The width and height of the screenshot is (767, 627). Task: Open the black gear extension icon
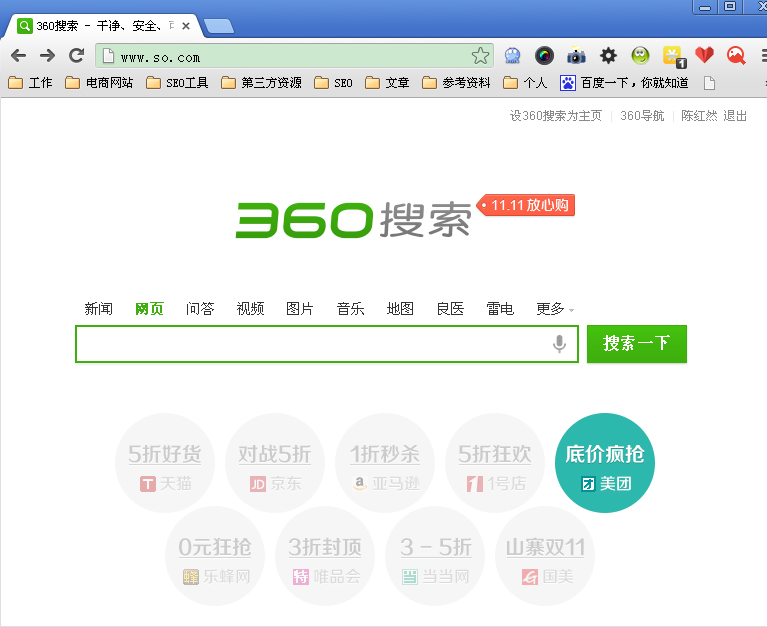click(x=608, y=56)
